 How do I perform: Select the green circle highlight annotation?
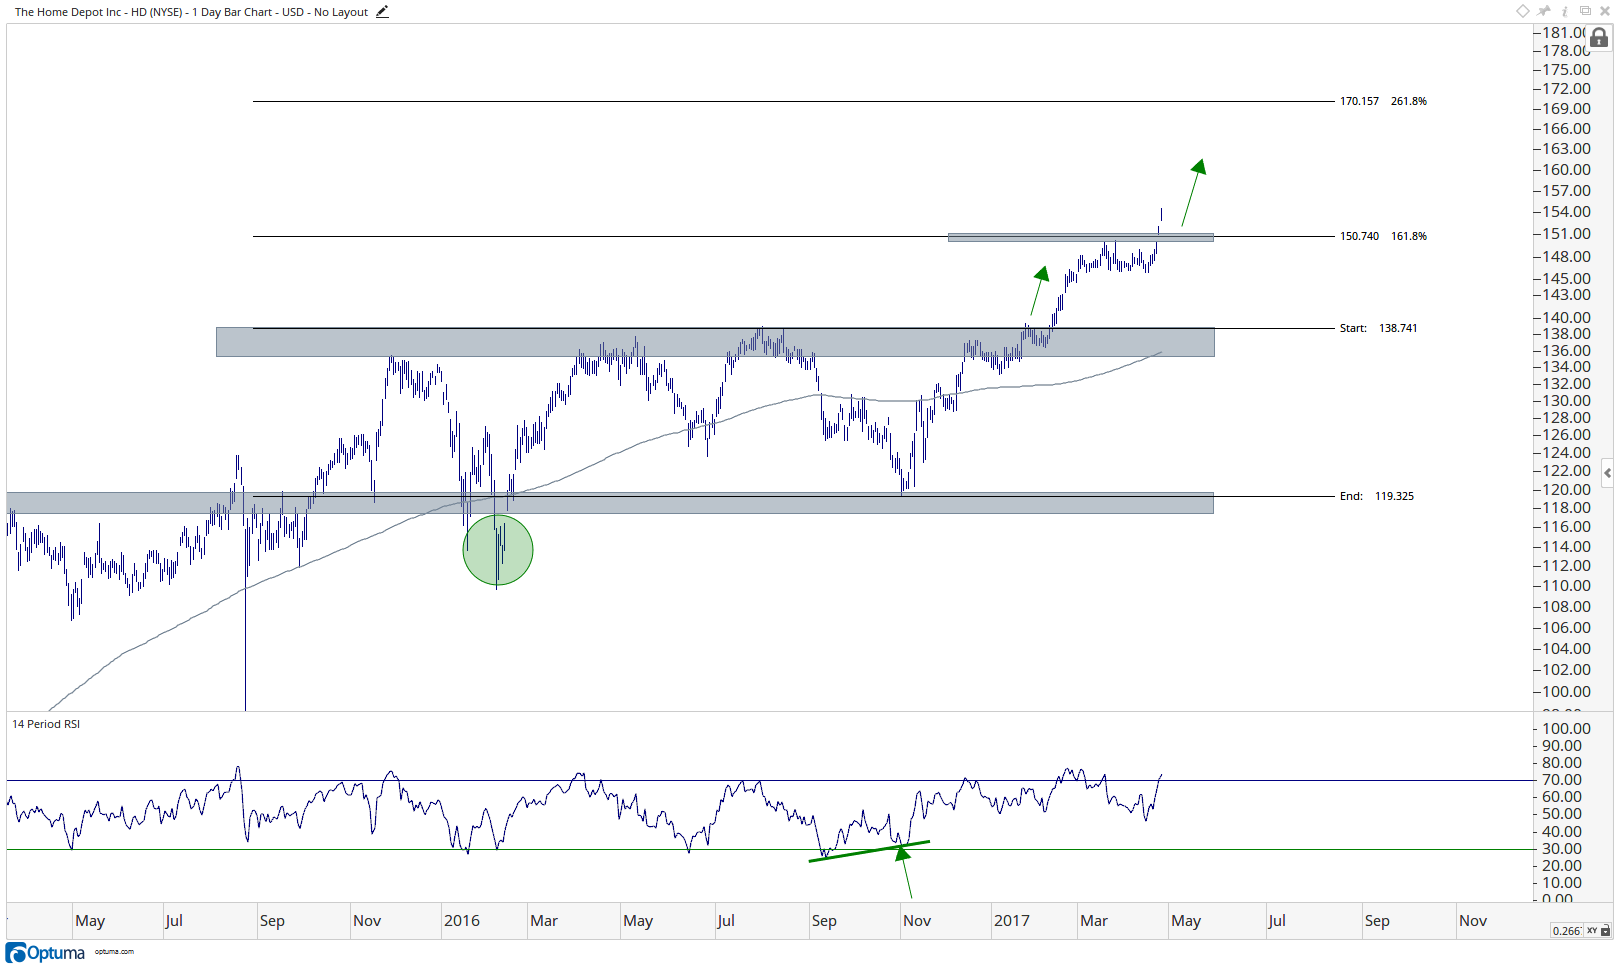pos(498,550)
